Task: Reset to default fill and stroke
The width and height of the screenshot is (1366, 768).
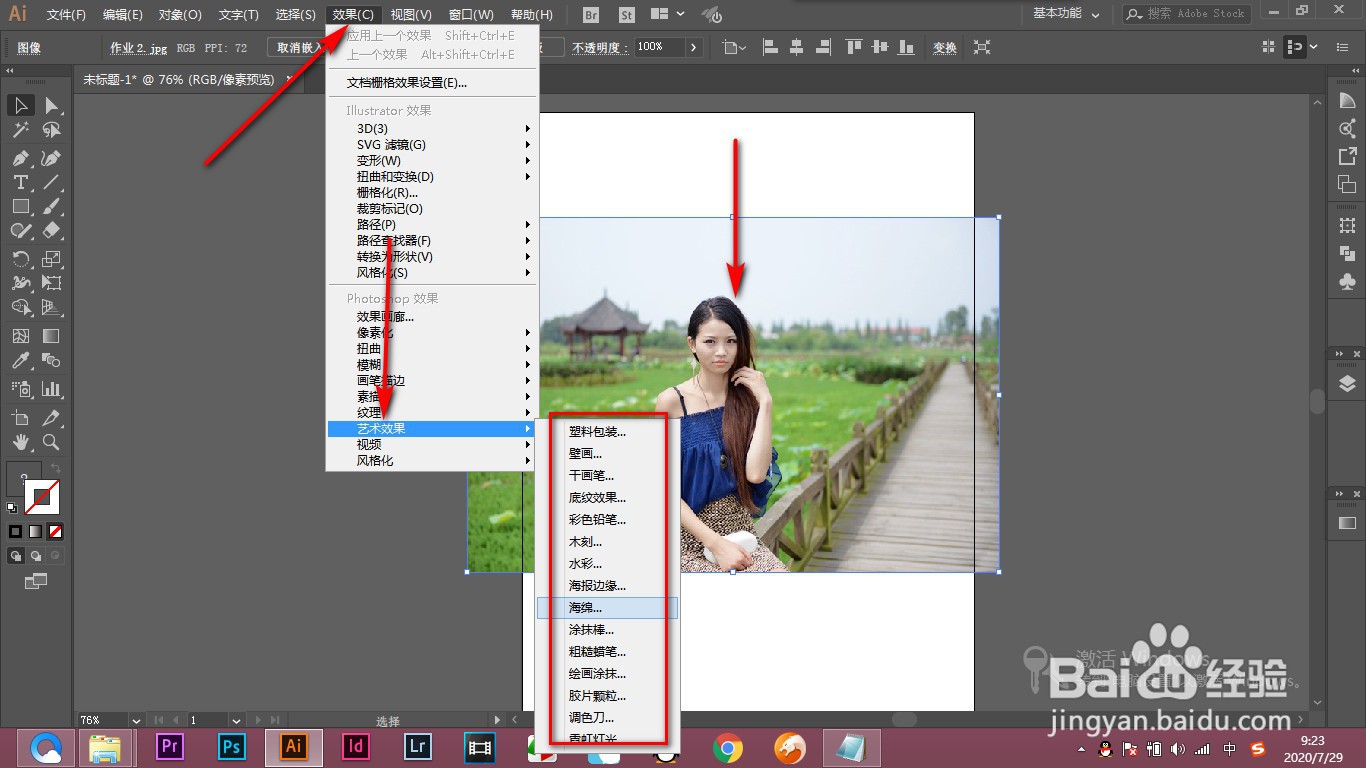Action: [x=12, y=508]
